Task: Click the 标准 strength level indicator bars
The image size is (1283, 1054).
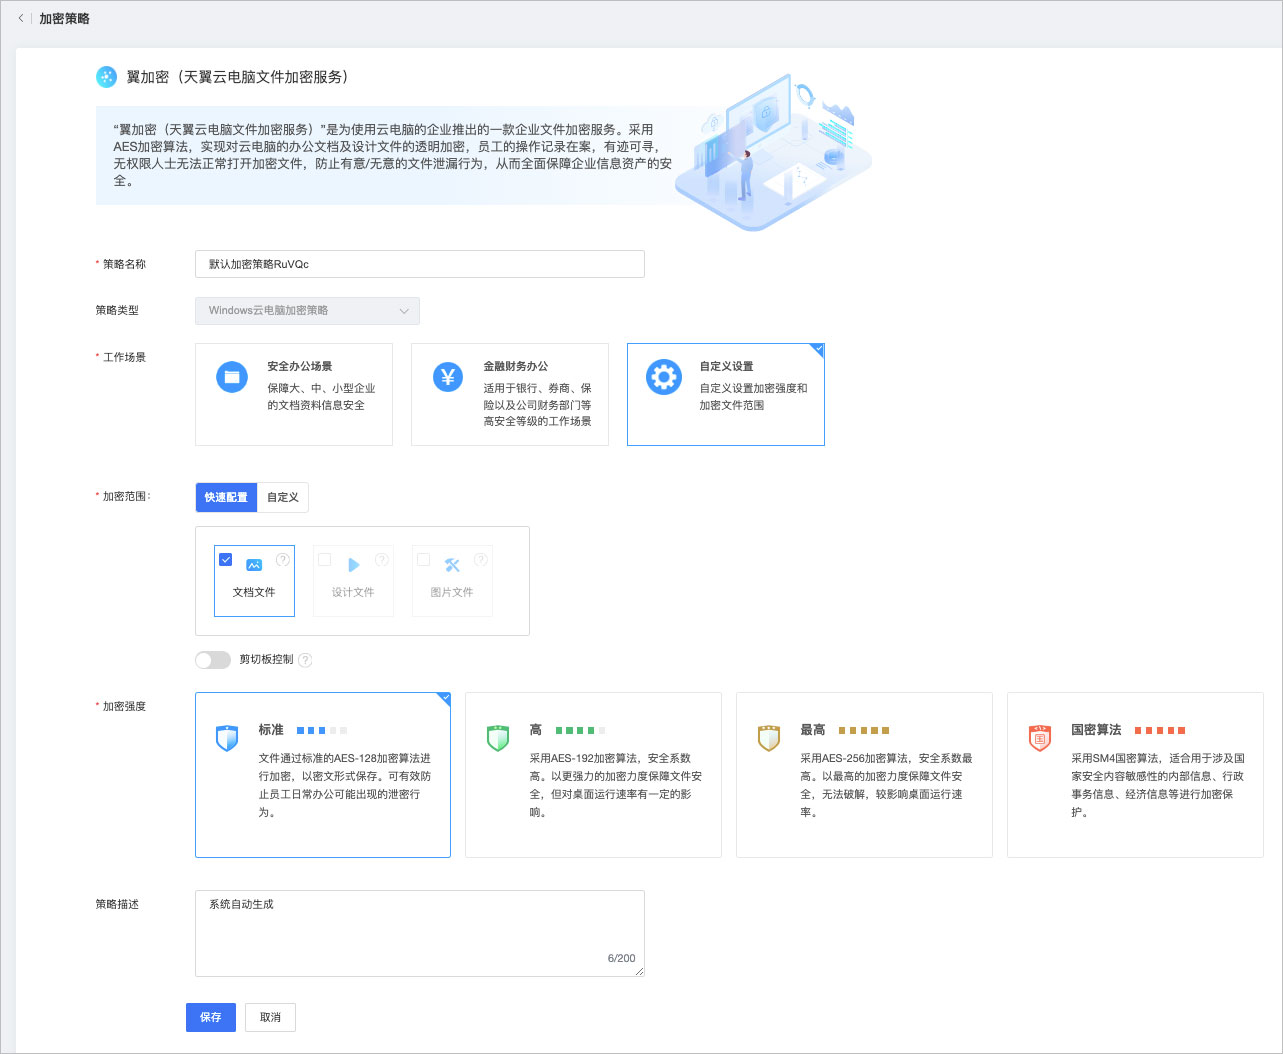Action: coord(322,731)
